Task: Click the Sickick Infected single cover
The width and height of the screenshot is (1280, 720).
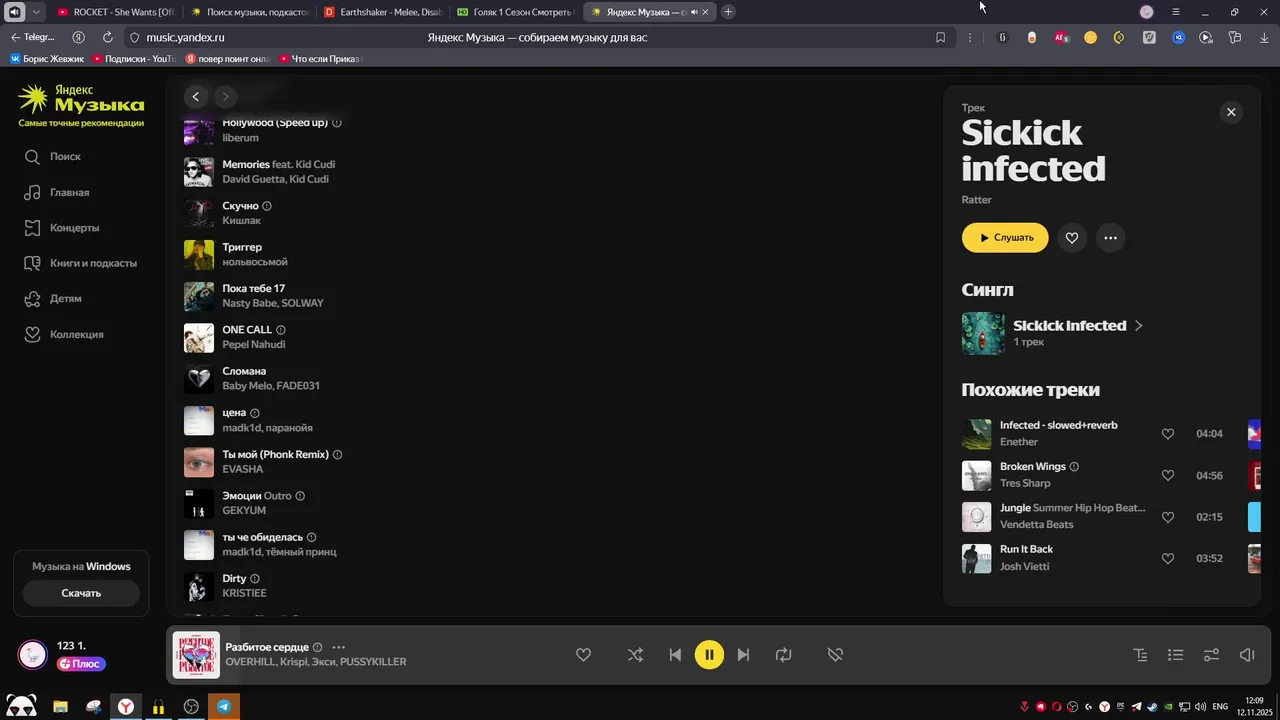Action: (983, 334)
